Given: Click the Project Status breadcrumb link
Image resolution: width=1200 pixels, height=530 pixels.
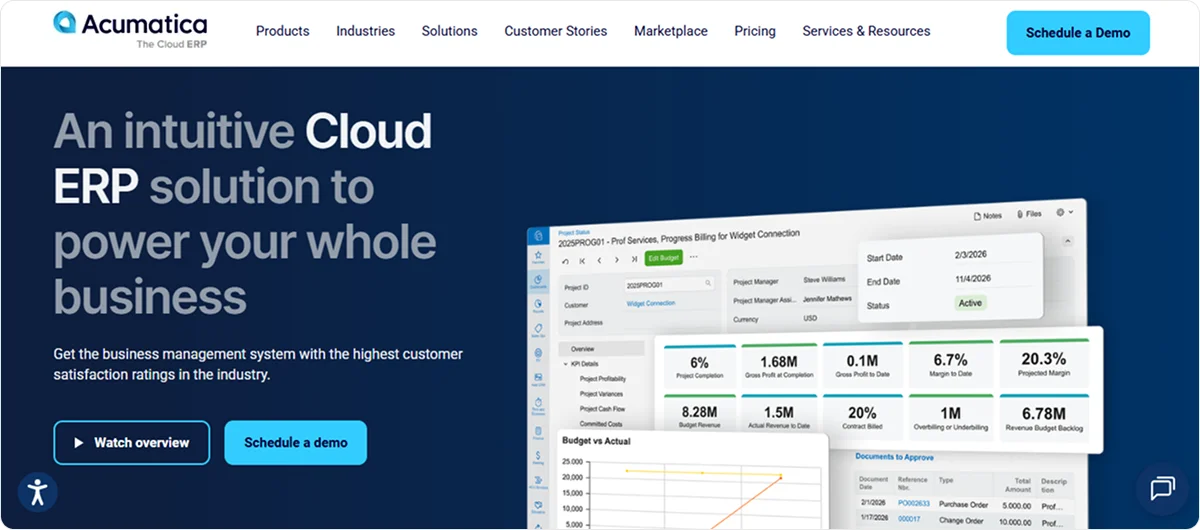Looking at the screenshot, I should [x=574, y=232].
